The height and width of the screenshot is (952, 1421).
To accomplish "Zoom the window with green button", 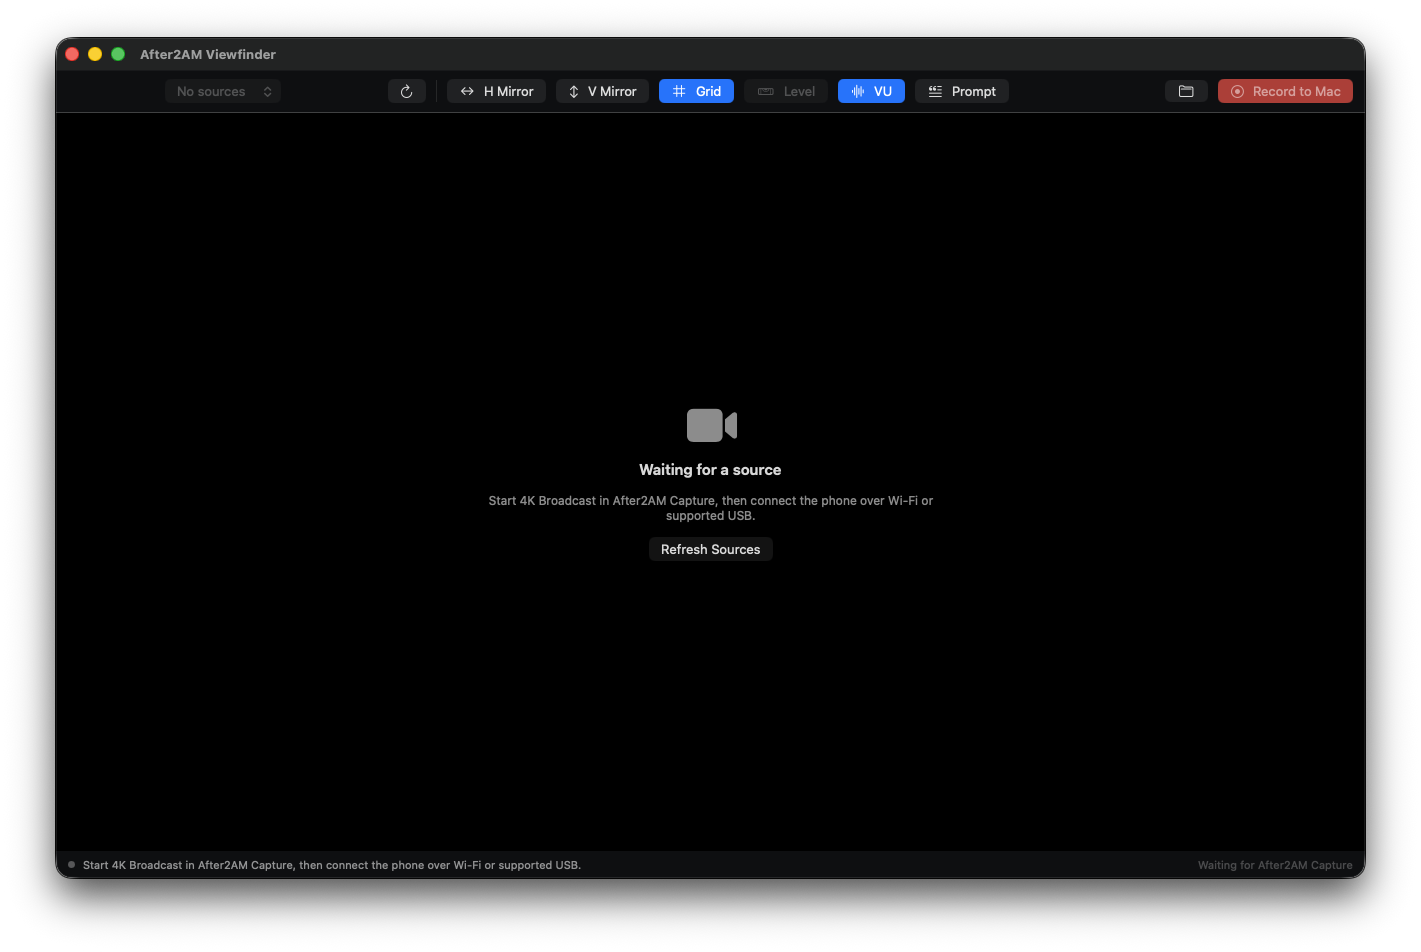I will point(118,54).
